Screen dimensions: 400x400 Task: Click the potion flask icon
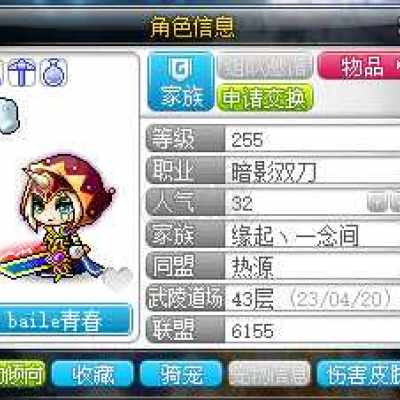click(x=54, y=72)
